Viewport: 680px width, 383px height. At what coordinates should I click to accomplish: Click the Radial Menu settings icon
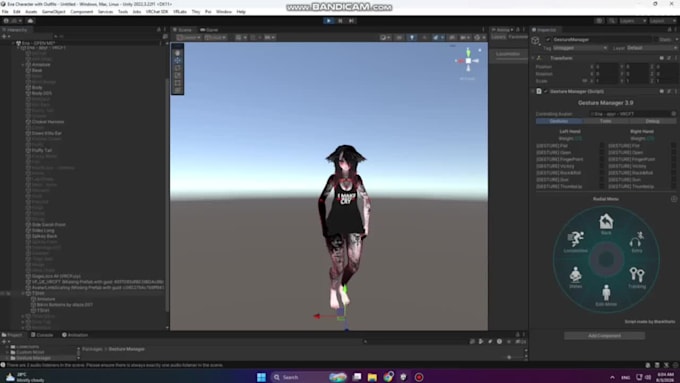click(674, 199)
